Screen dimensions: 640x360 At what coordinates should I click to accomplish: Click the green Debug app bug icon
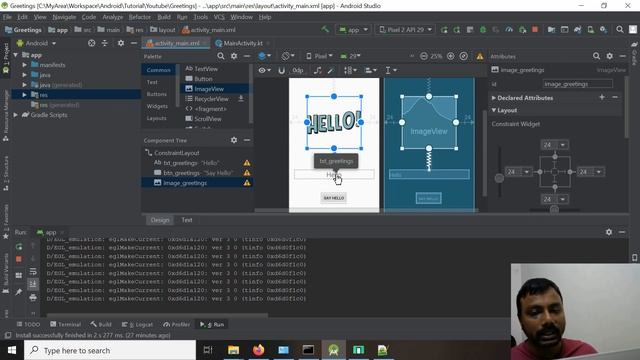pos(483,30)
